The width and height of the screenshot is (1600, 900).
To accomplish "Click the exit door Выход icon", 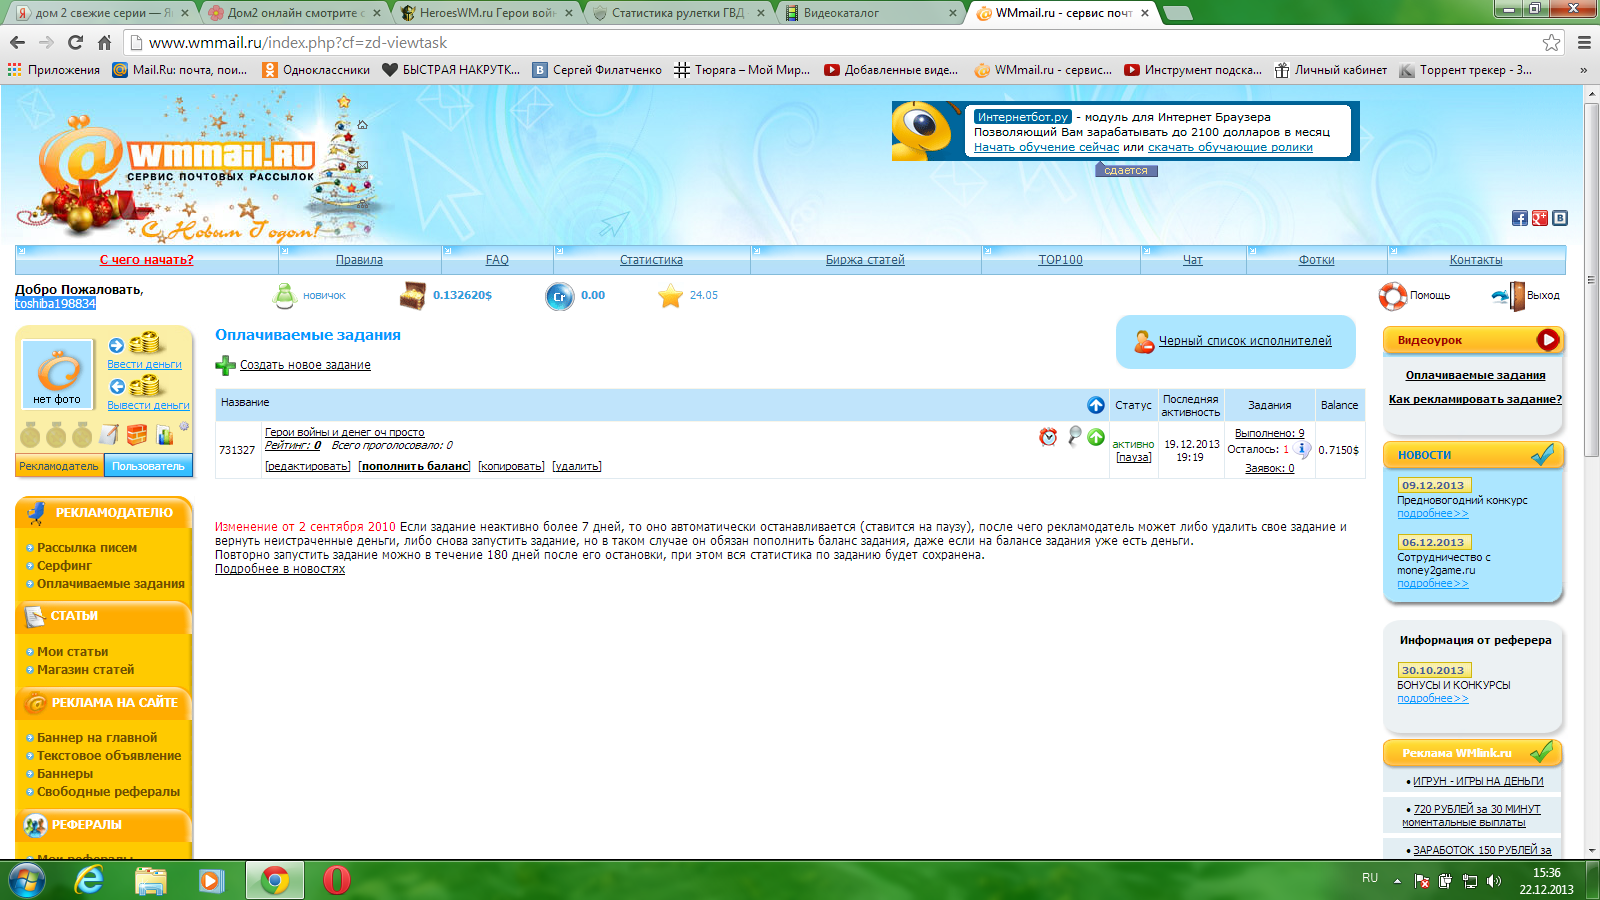I will pos(1507,296).
